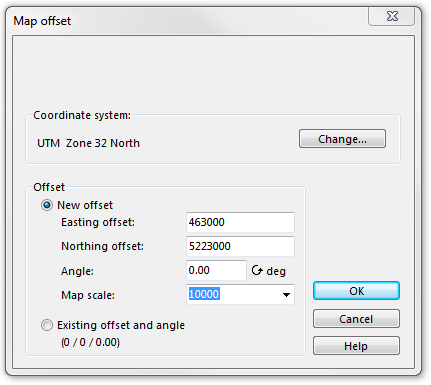
Task: Click the rotation icon beside deg
Action: 257,270
